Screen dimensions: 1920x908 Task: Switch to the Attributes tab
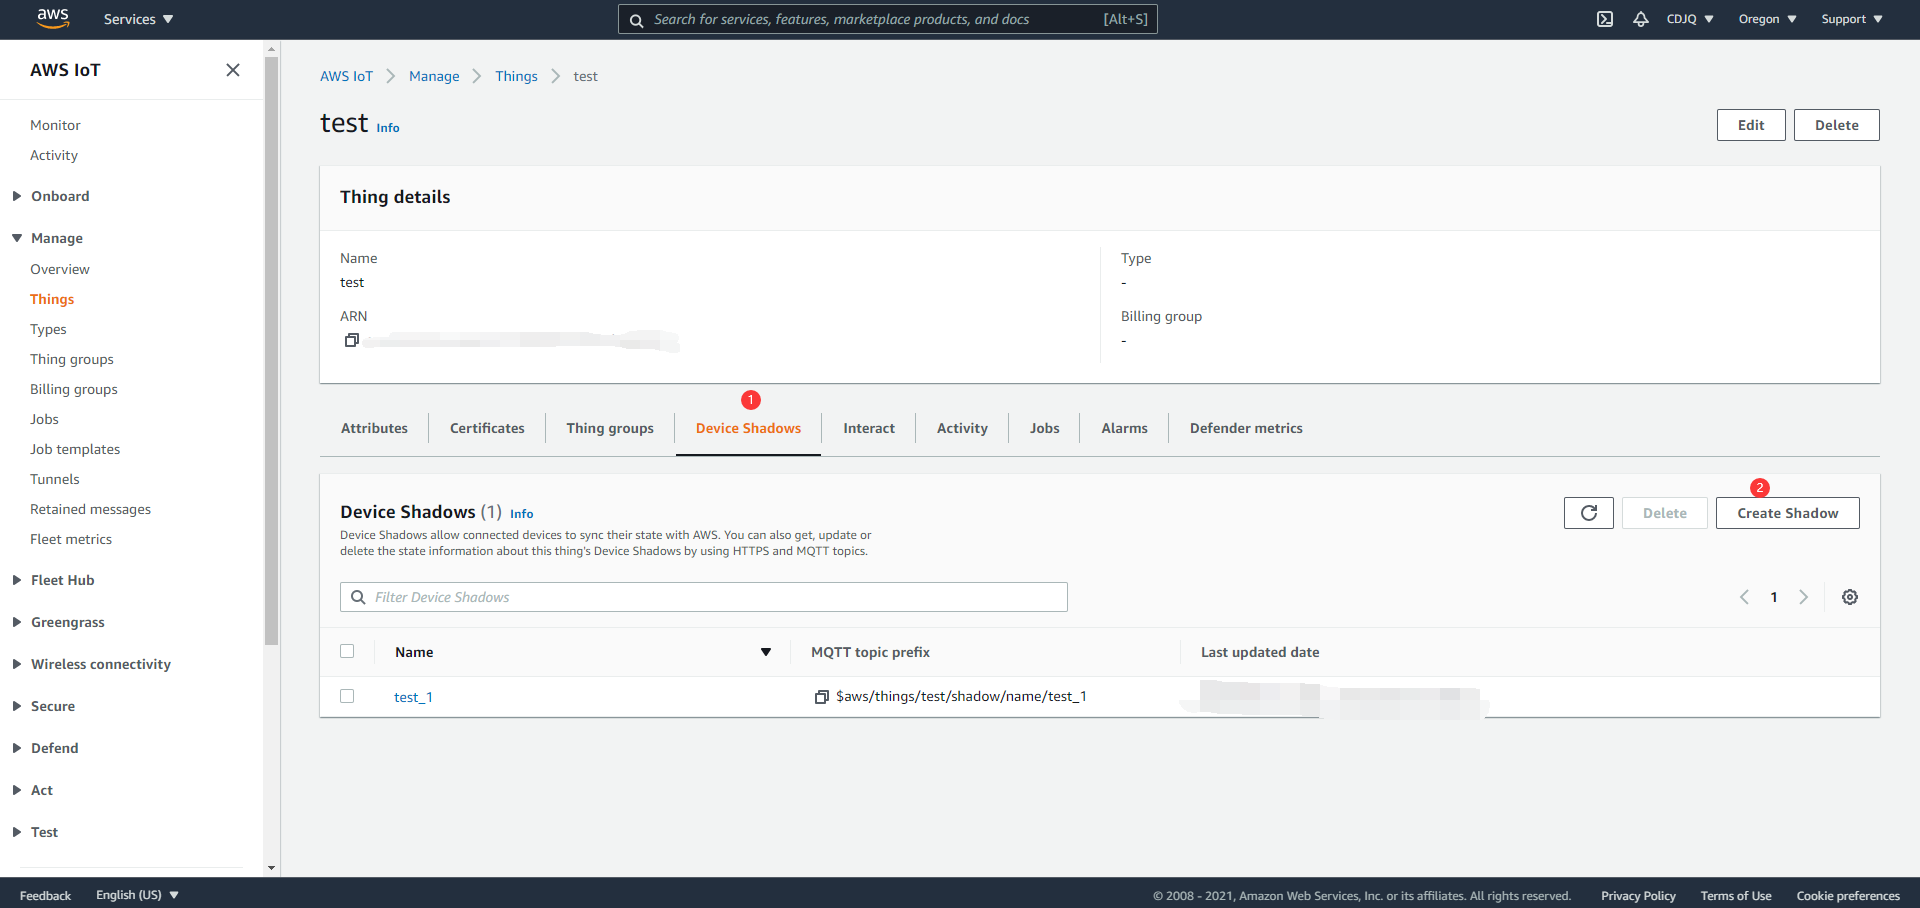coord(374,428)
